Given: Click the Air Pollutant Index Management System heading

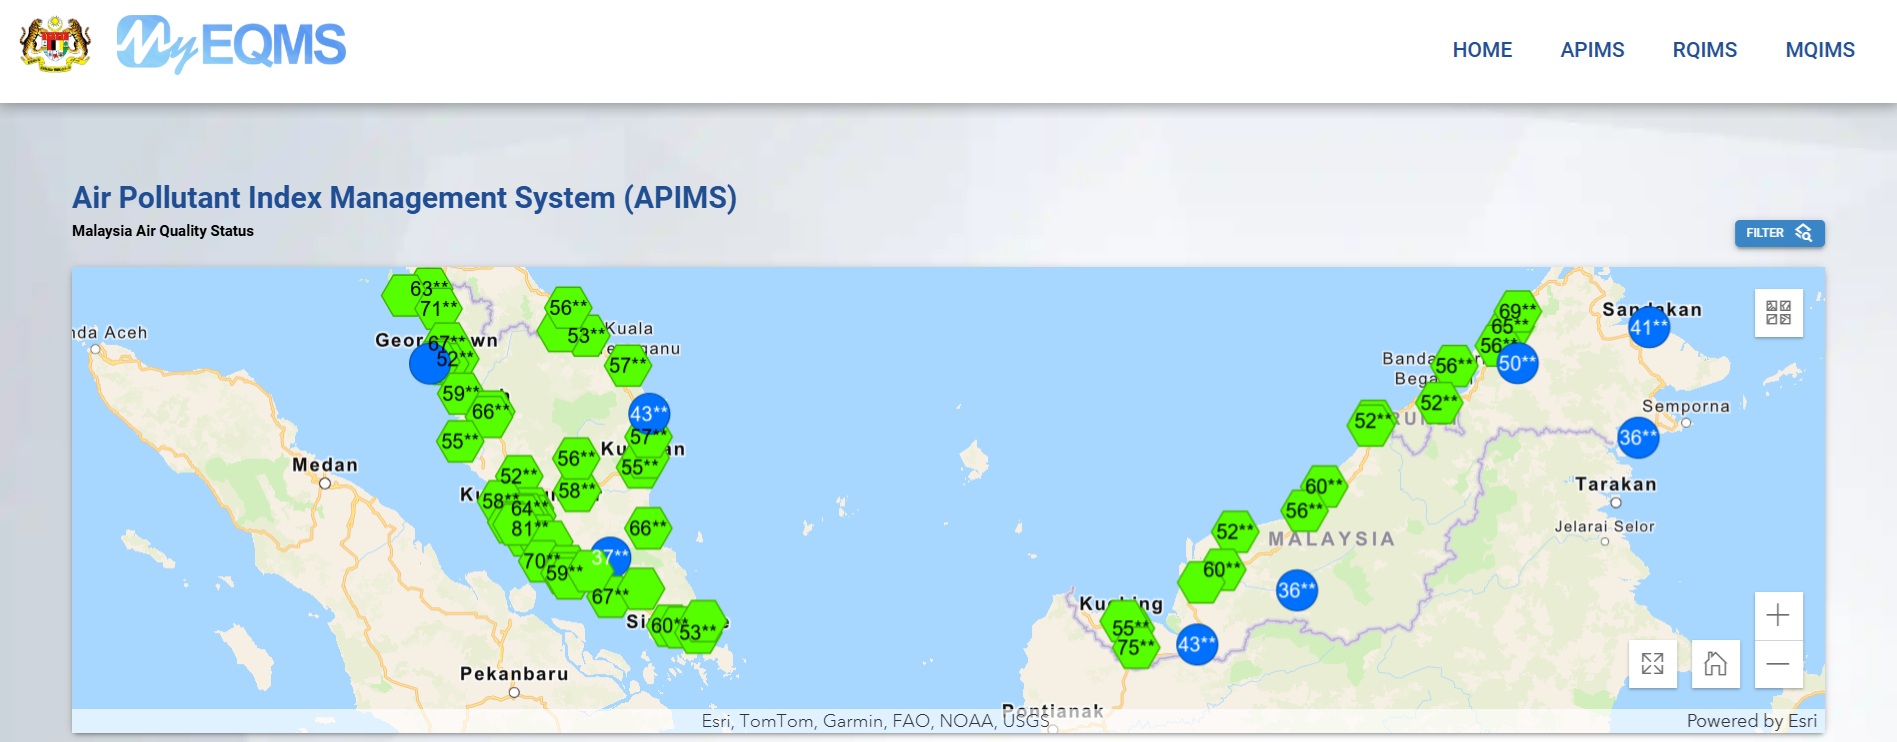Looking at the screenshot, I should point(404,198).
